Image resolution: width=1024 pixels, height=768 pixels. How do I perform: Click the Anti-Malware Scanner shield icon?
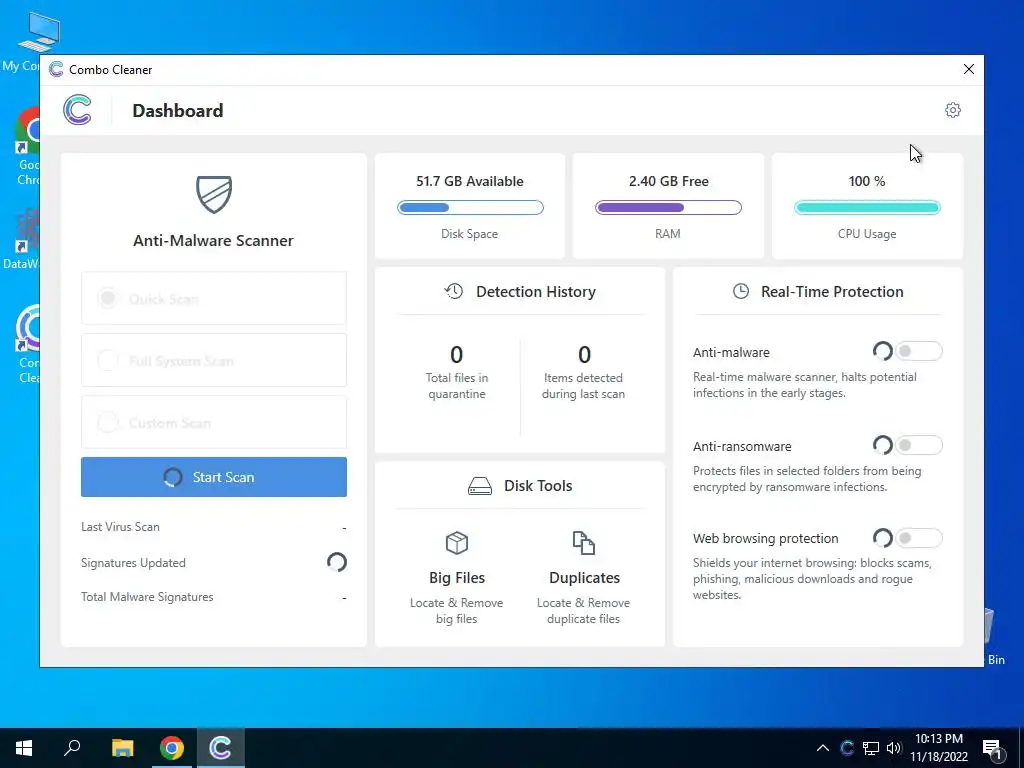tap(214, 194)
